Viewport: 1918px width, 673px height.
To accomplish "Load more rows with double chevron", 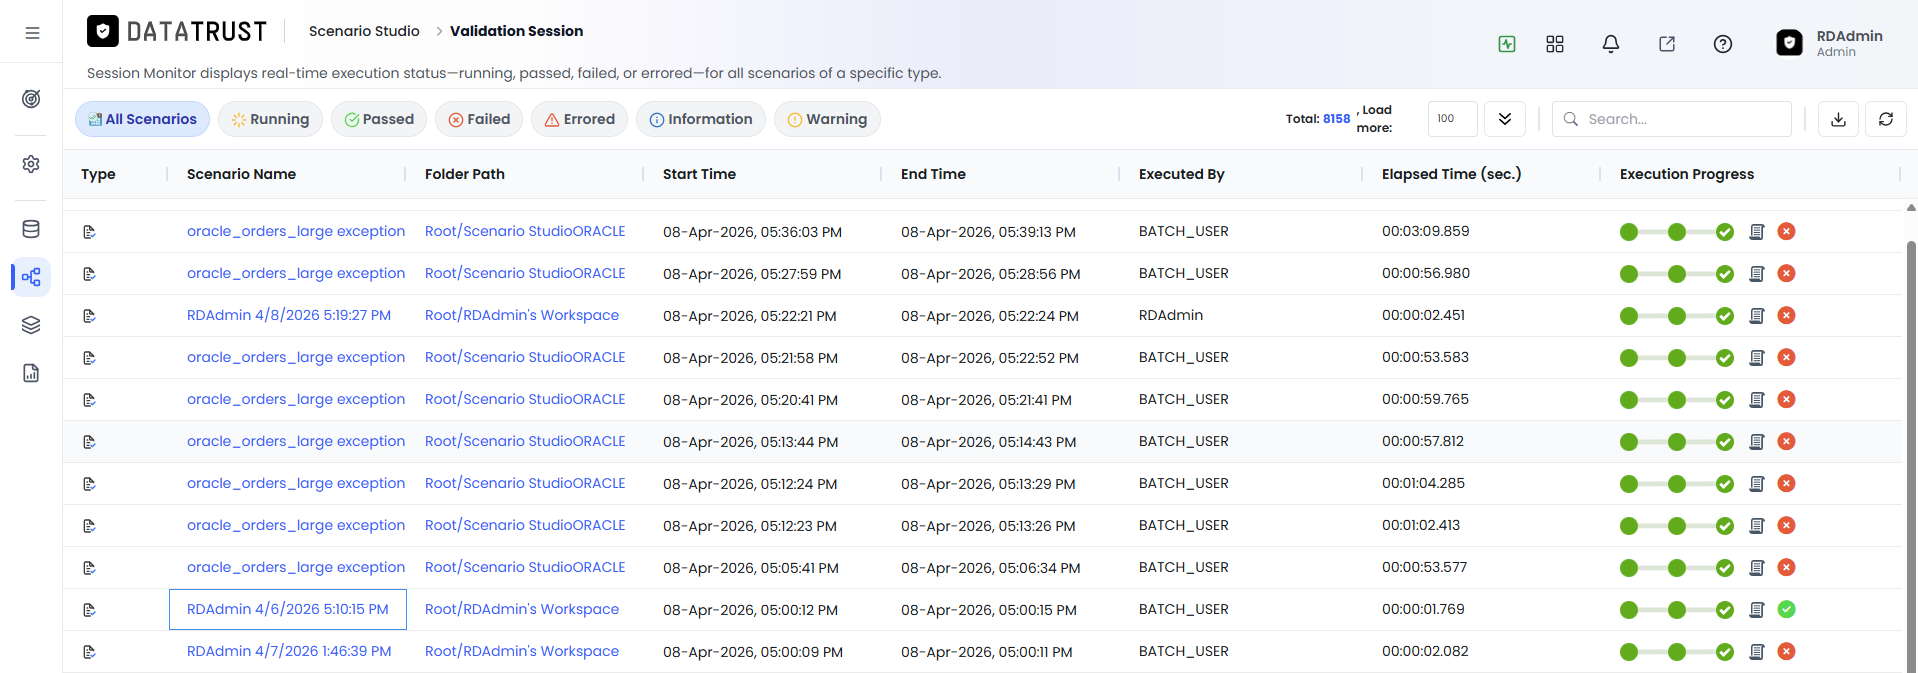I will pyautogui.click(x=1504, y=119).
